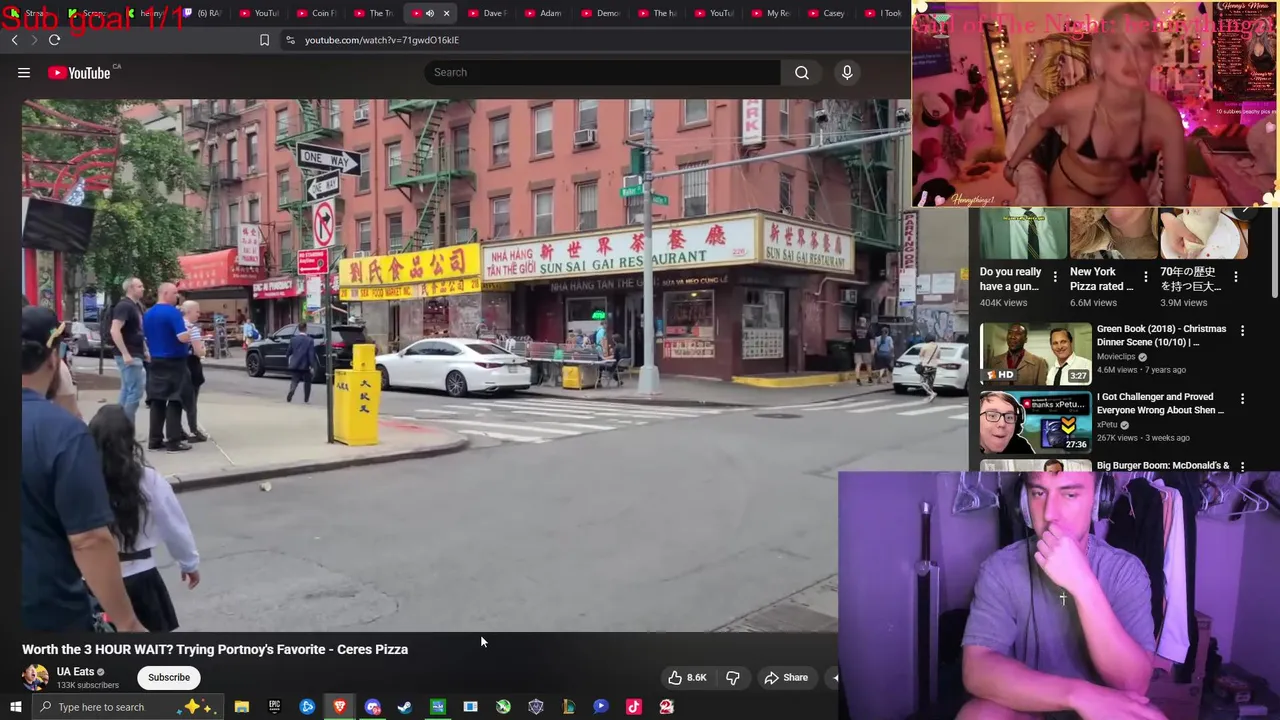Open 'Do you really have a gun' short
The height and width of the screenshot is (720, 1280).
click(x=1021, y=233)
